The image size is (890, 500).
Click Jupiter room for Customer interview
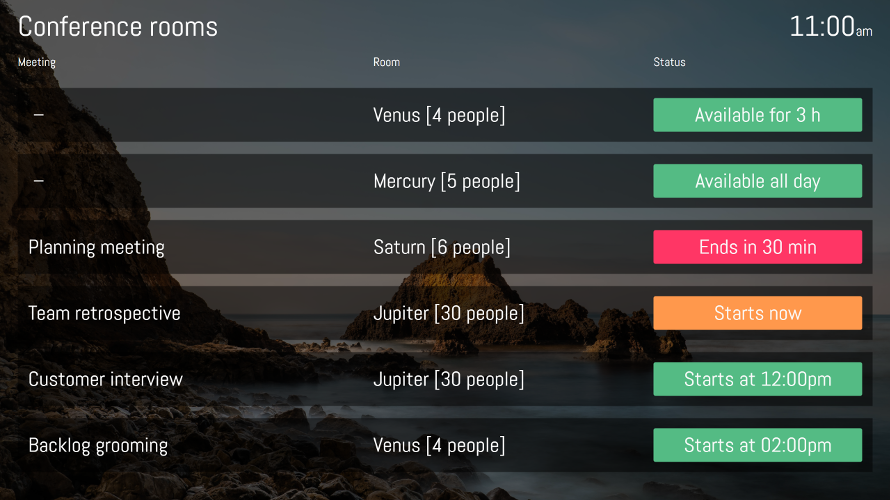tap(448, 379)
